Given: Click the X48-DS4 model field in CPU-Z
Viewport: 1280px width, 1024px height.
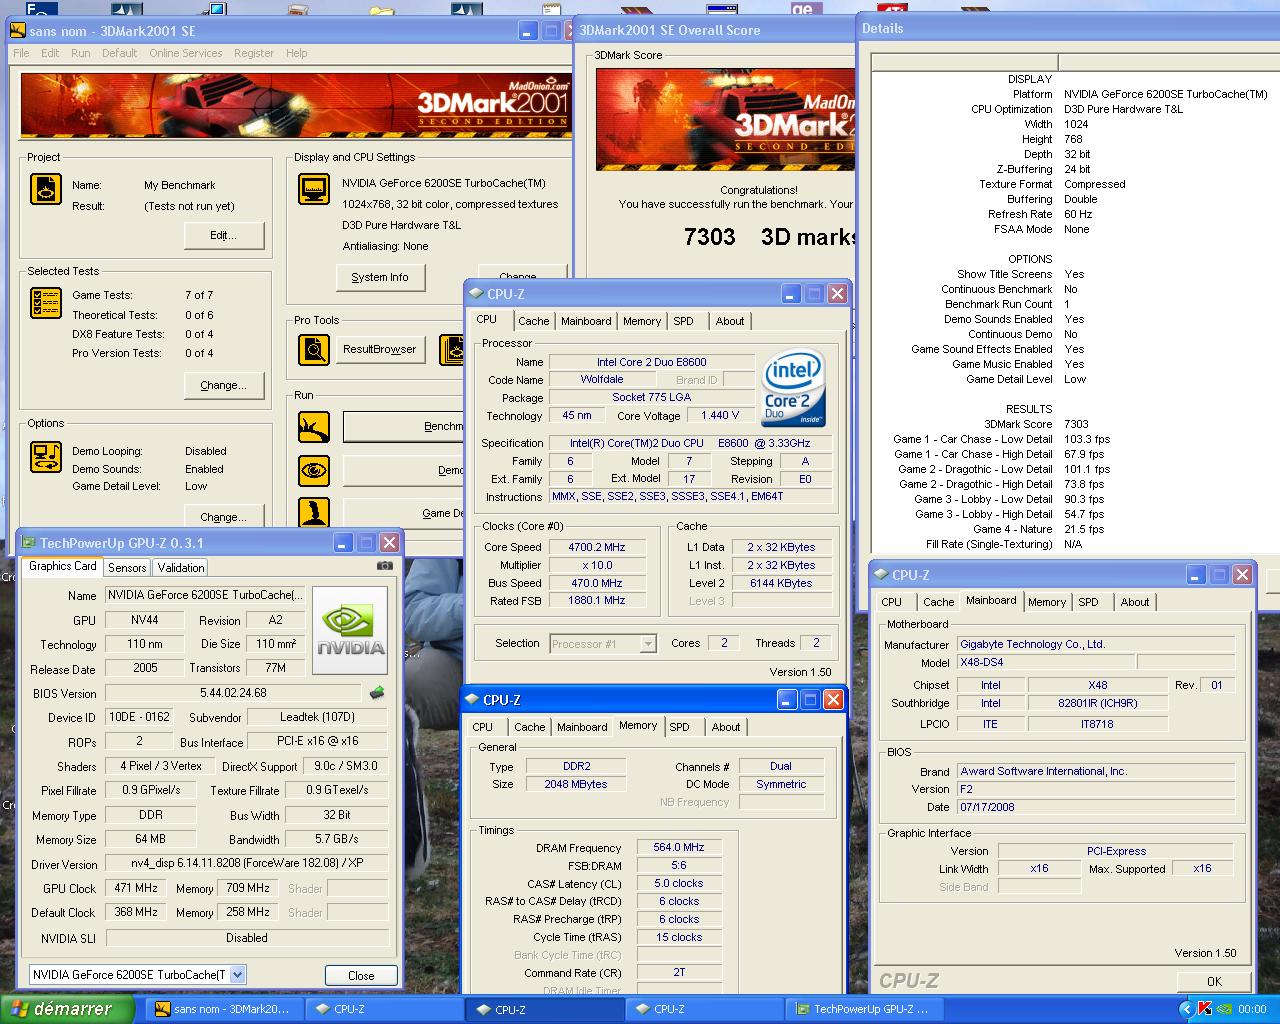Looking at the screenshot, I should tap(1044, 662).
